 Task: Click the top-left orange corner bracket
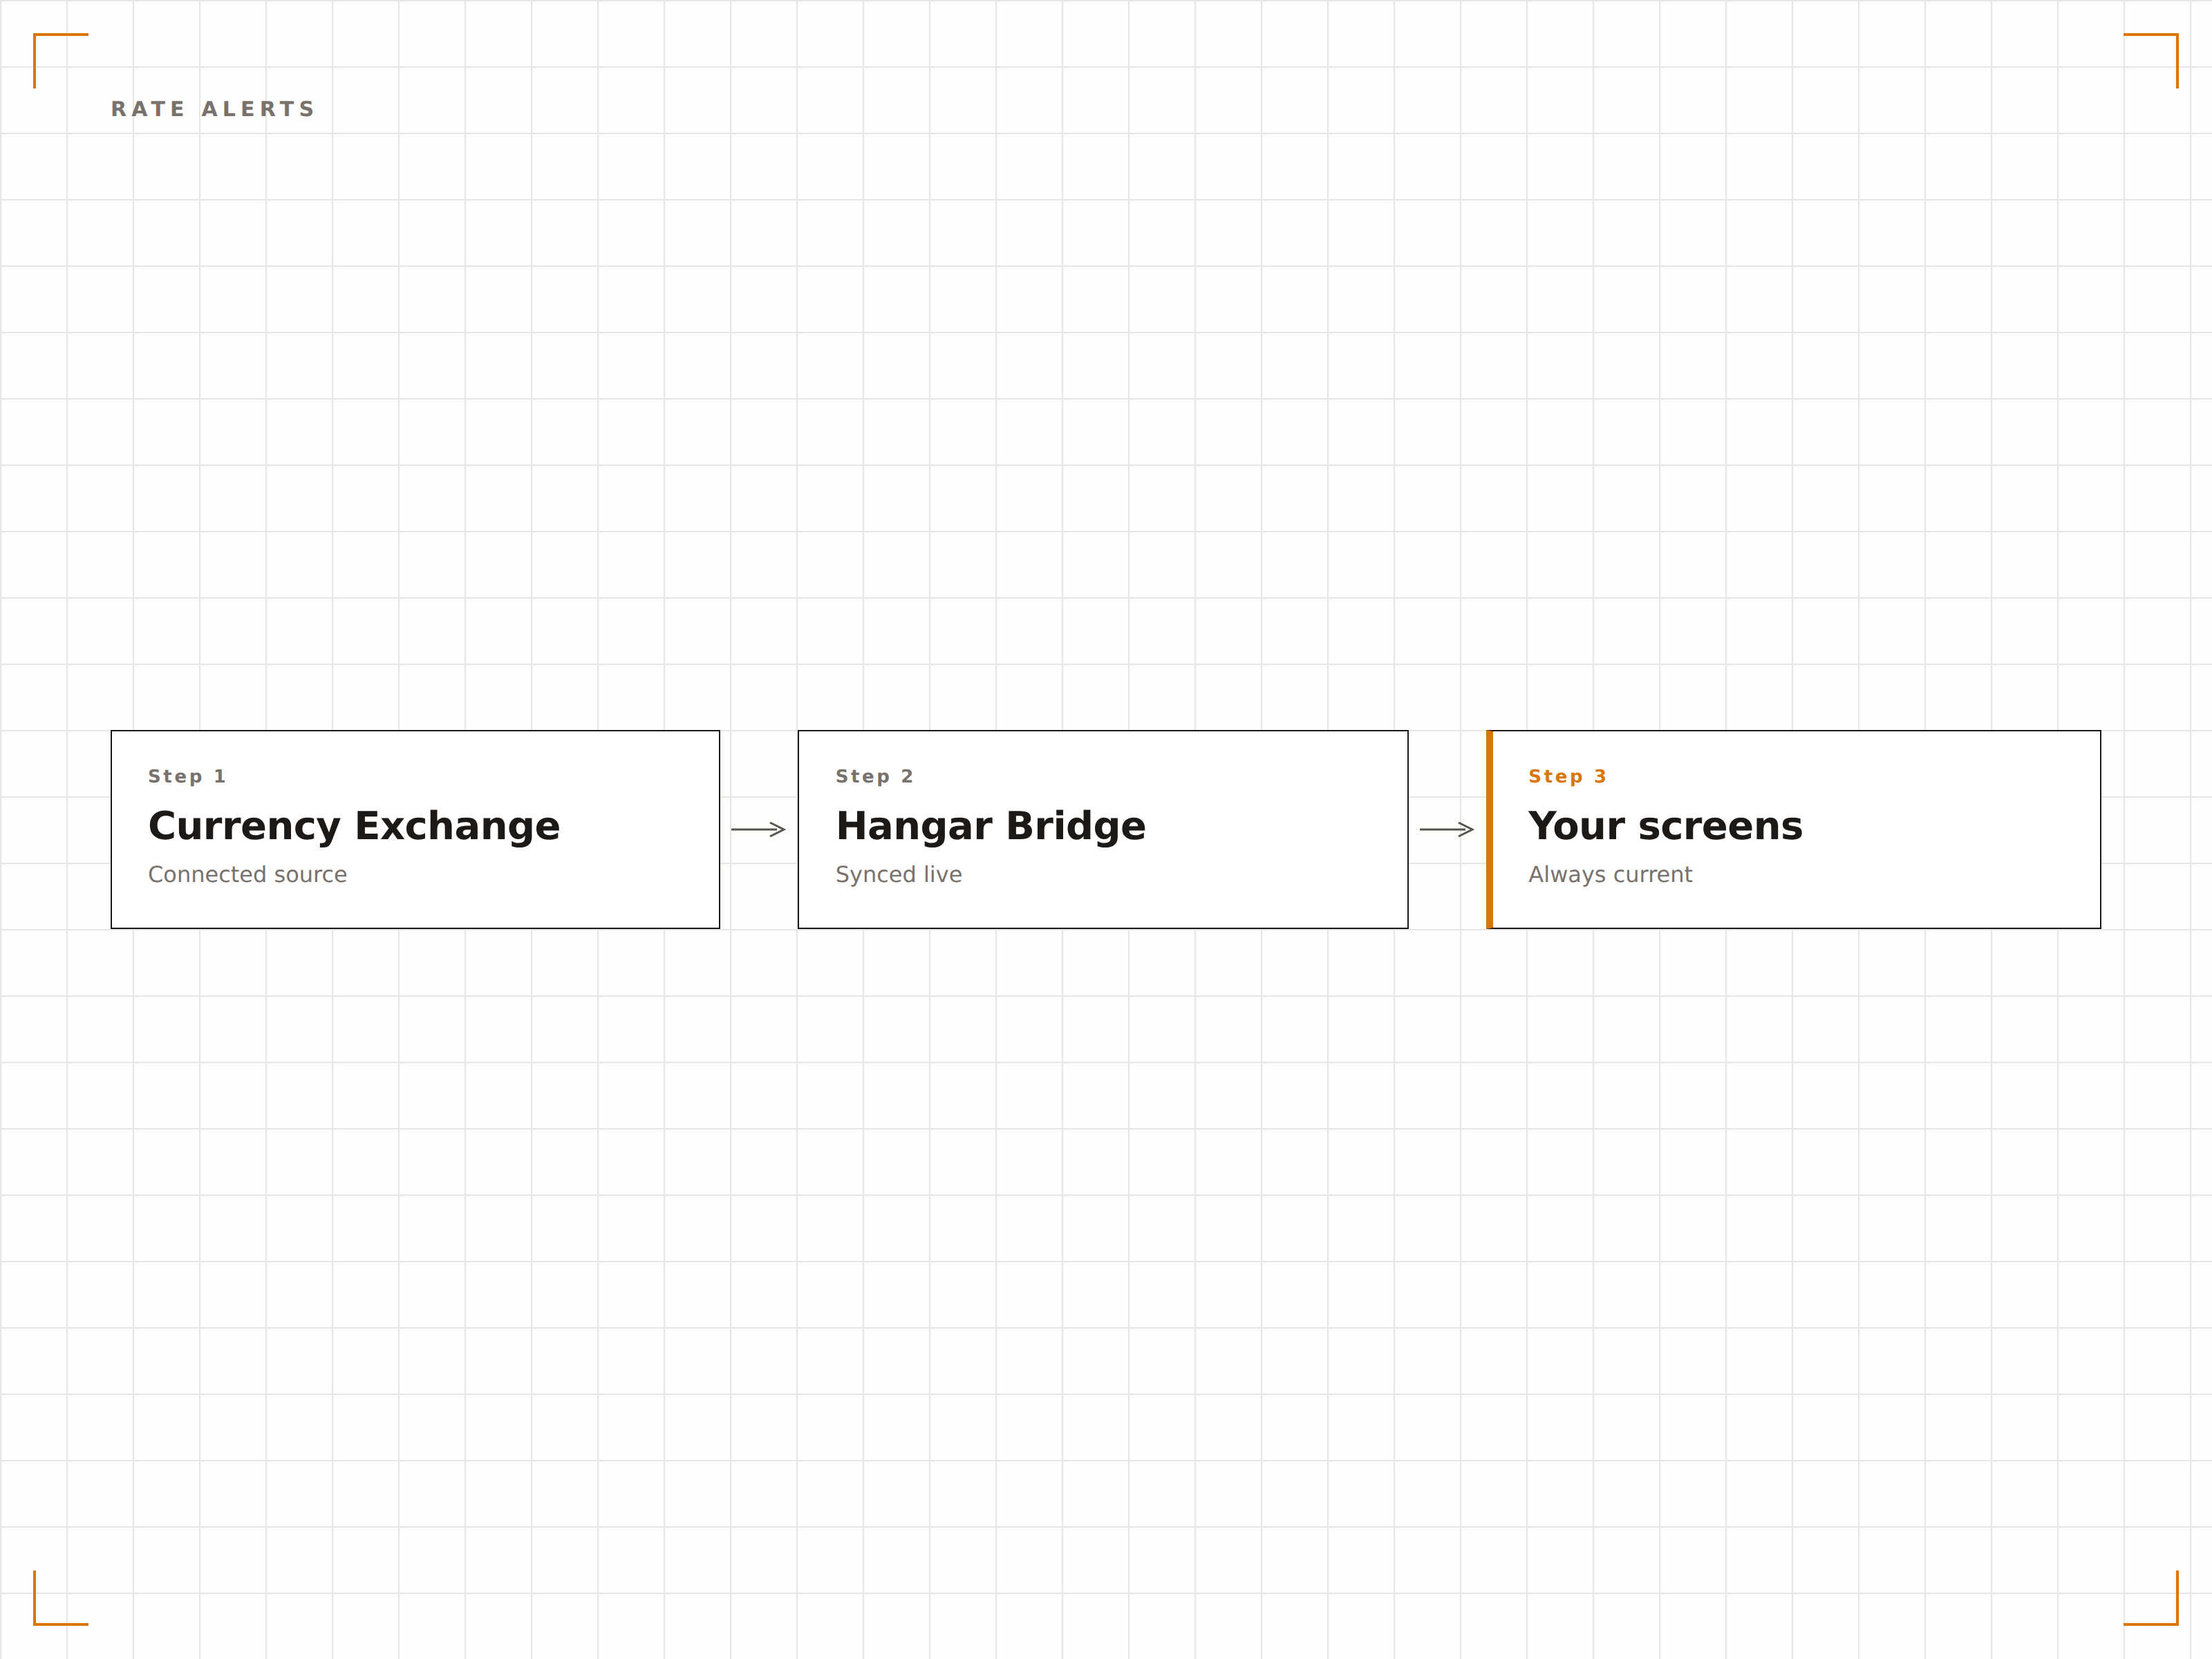(60, 60)
